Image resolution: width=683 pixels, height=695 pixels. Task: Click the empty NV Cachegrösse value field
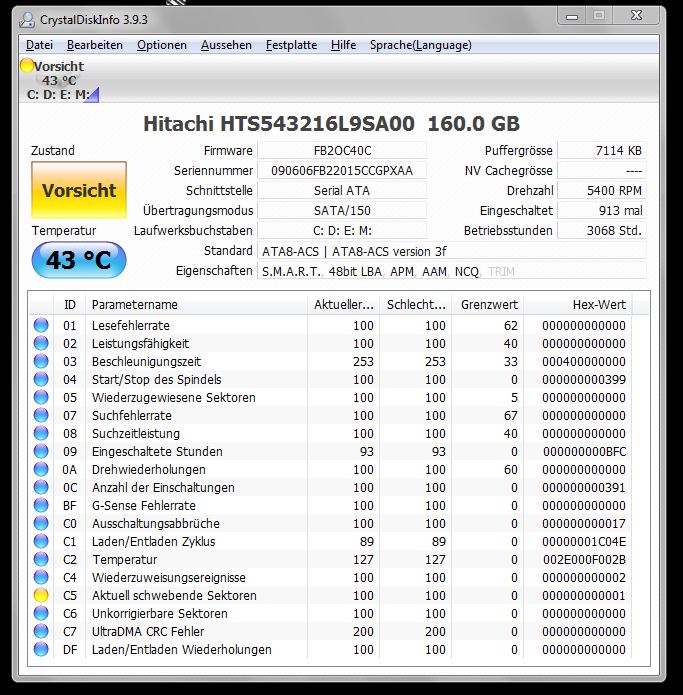click(602, 171)
